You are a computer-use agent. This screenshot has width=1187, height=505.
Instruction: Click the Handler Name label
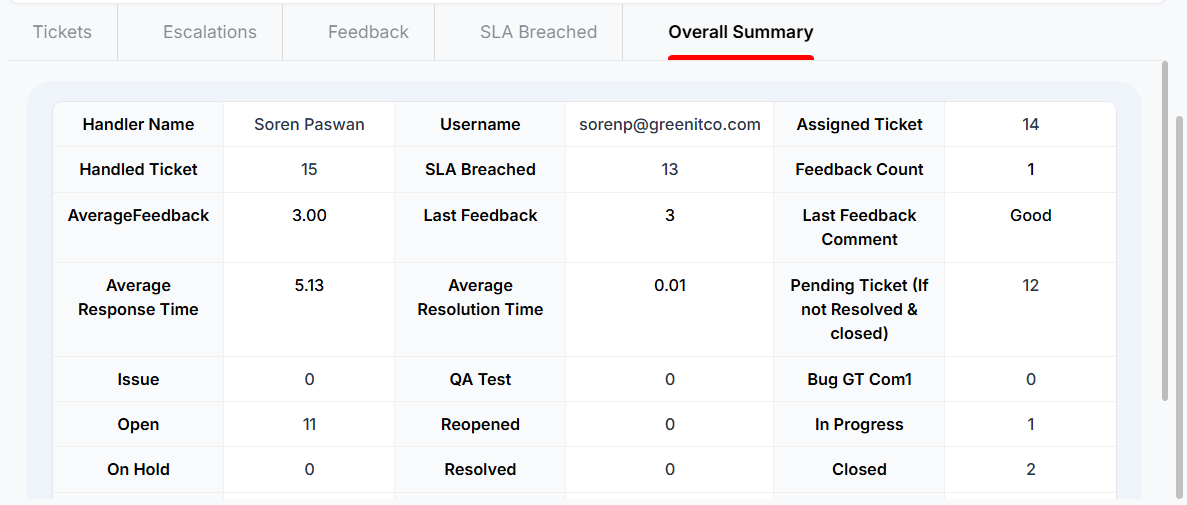pos(139,125)
